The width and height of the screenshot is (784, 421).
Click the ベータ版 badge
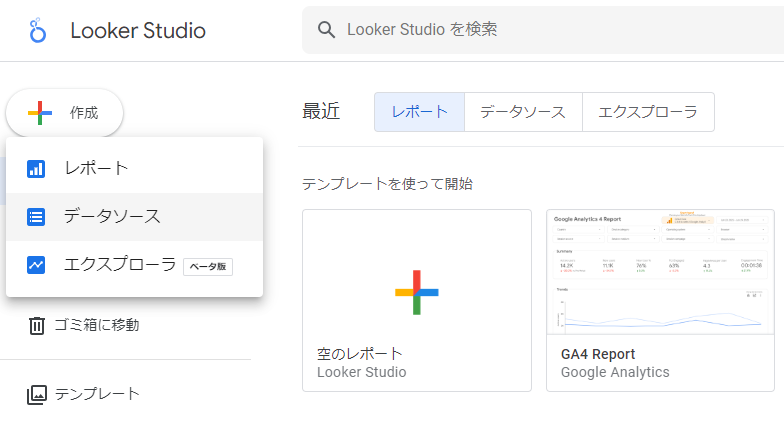click(x=208, y=266)
